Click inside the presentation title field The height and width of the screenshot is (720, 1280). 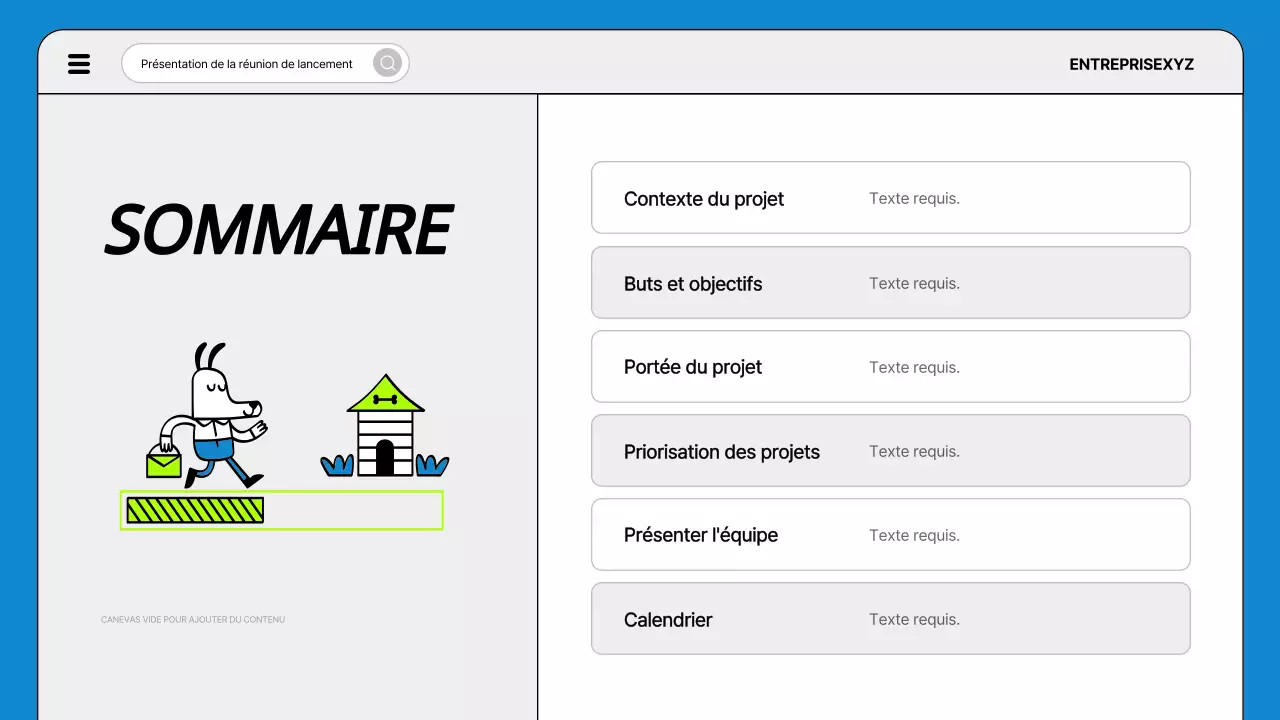[246, 63]
